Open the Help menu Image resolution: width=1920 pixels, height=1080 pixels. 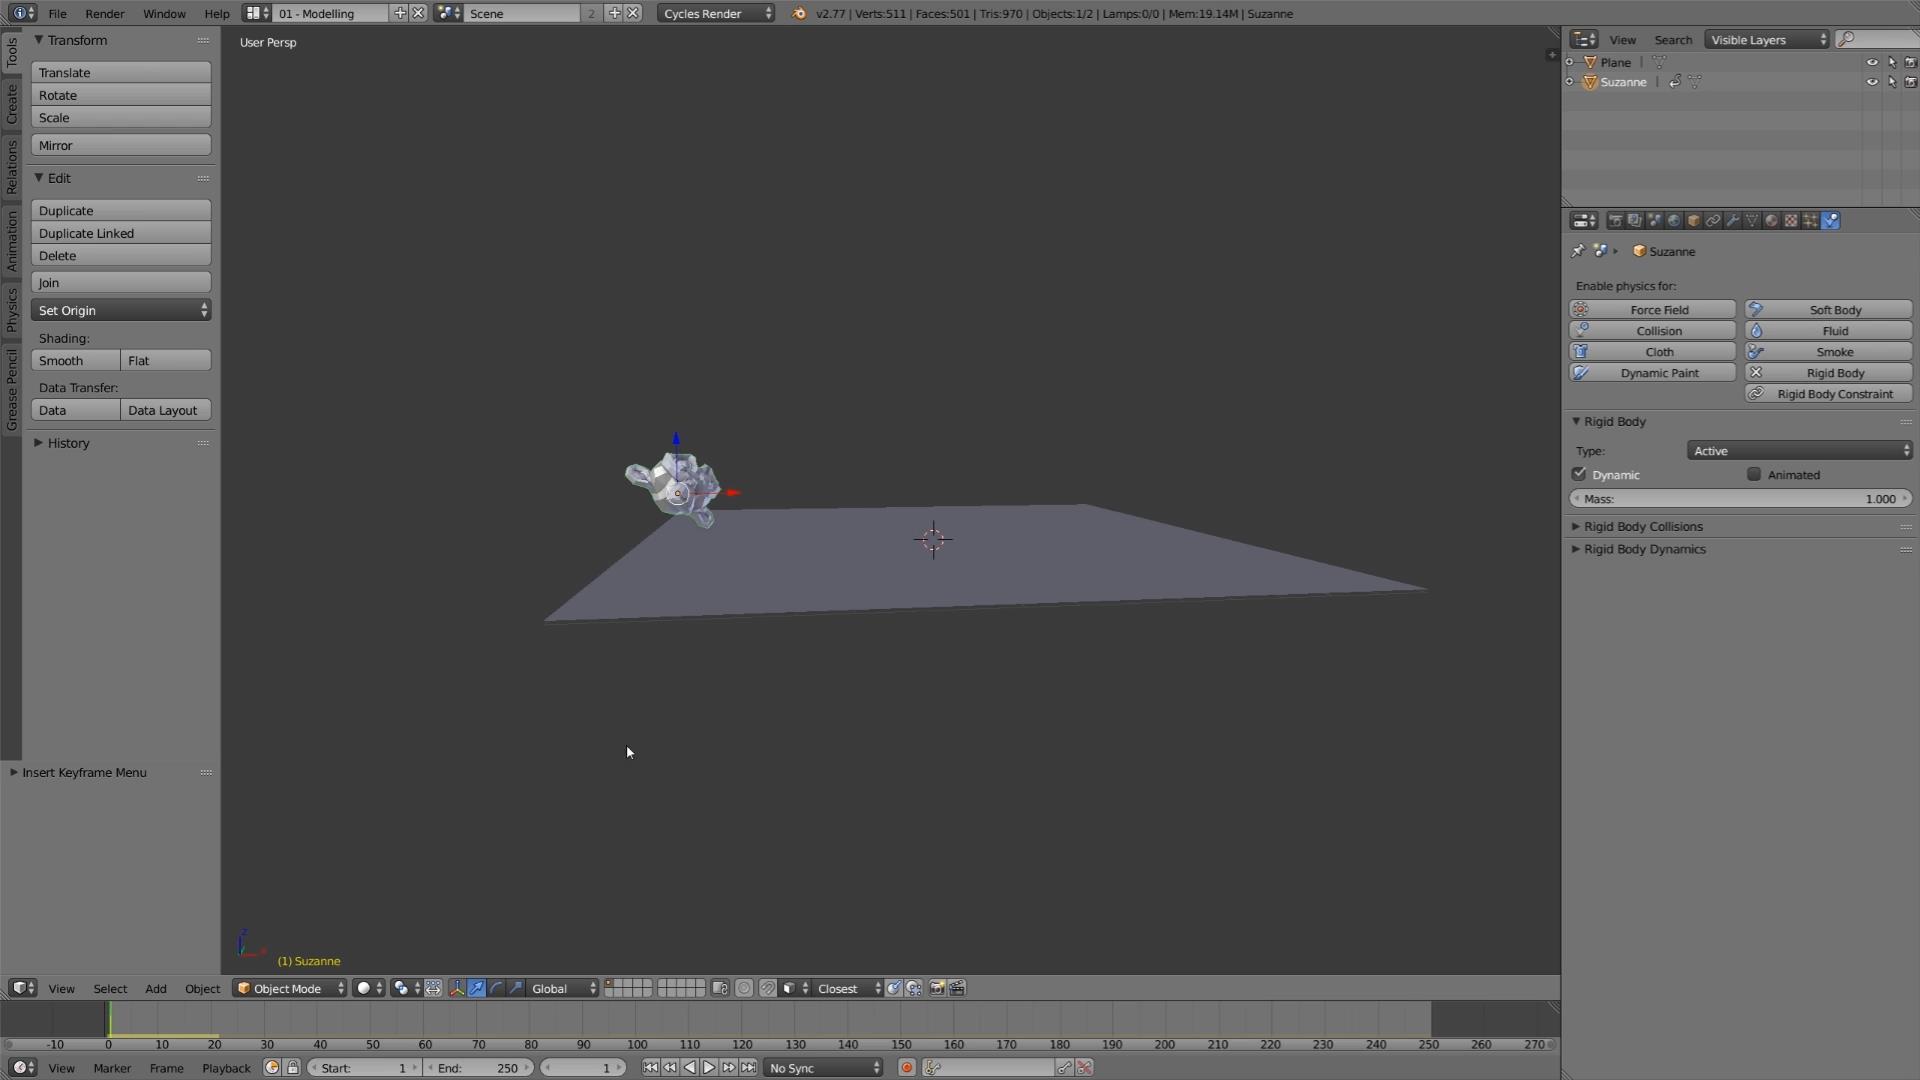tap(217, 13)
